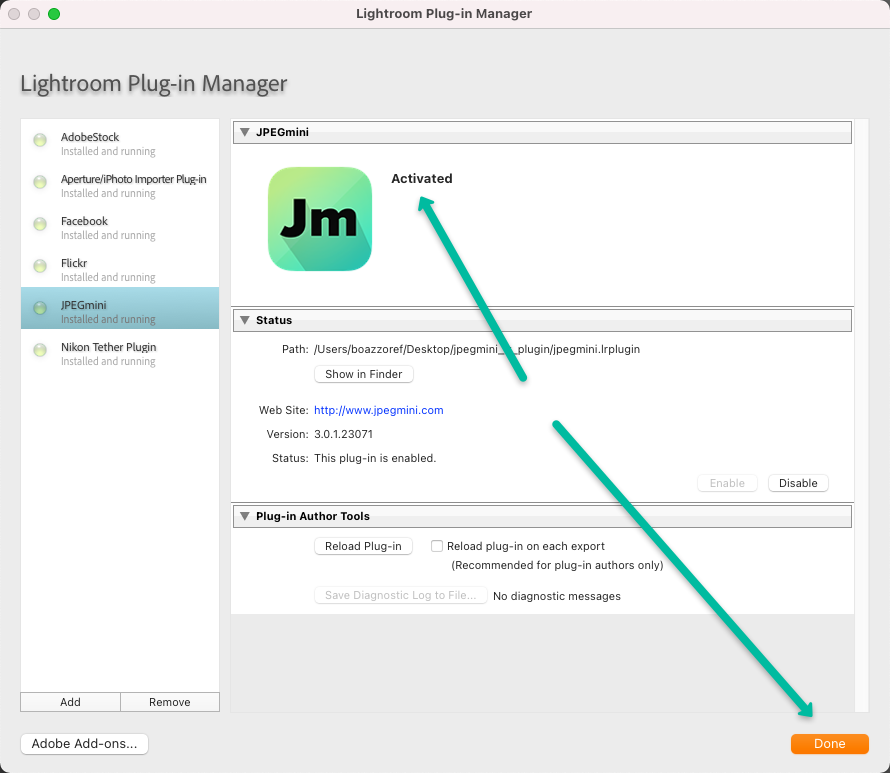Click the version number 3.0.1.23071
Image resolution: width=890 pixels, height=773 pixels.
coord(343,434)
